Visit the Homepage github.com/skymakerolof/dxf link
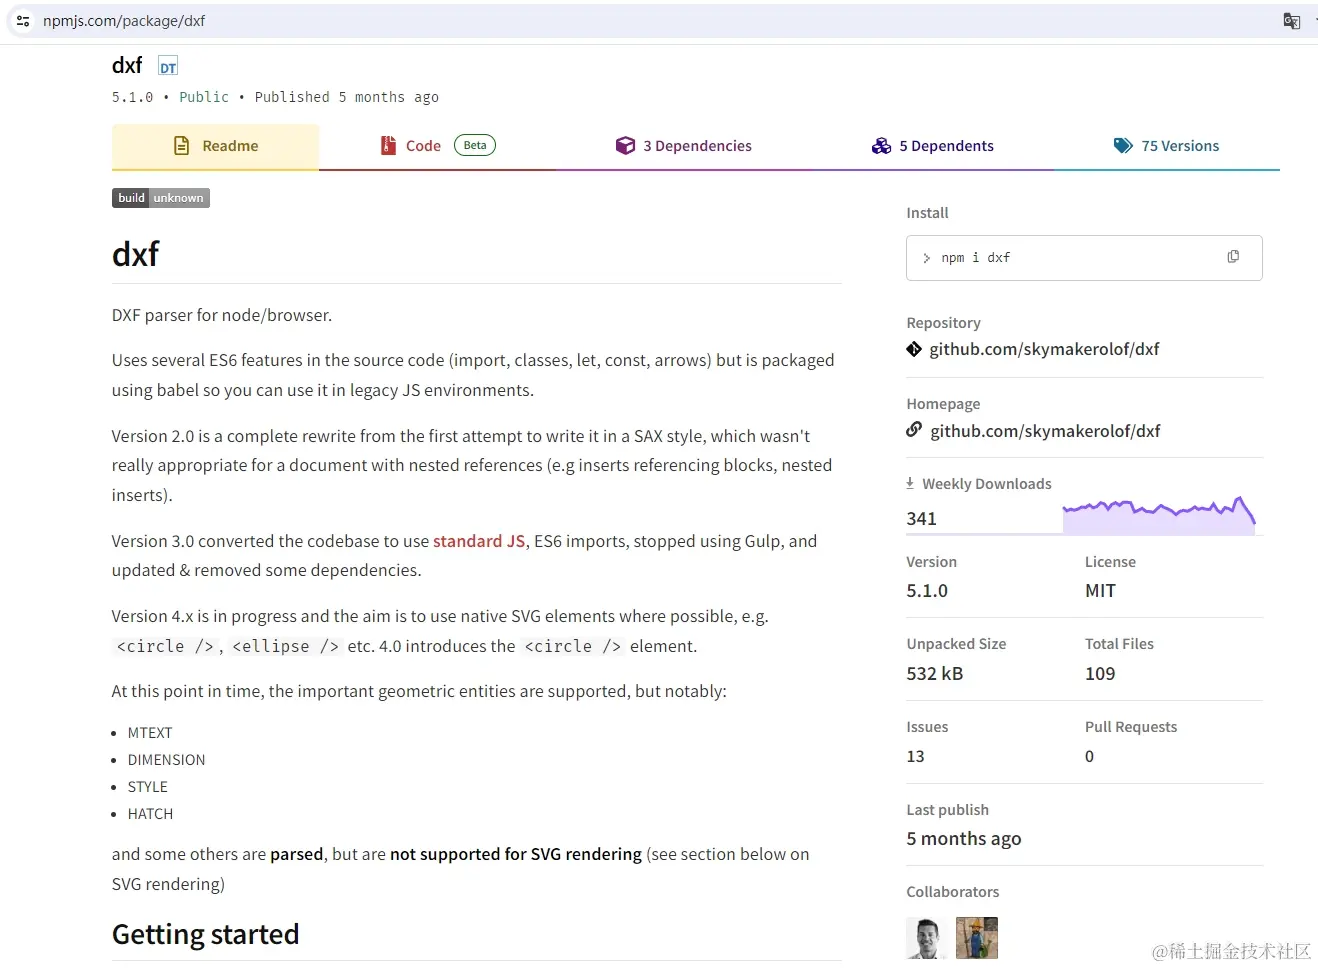 coord(1045,431)
